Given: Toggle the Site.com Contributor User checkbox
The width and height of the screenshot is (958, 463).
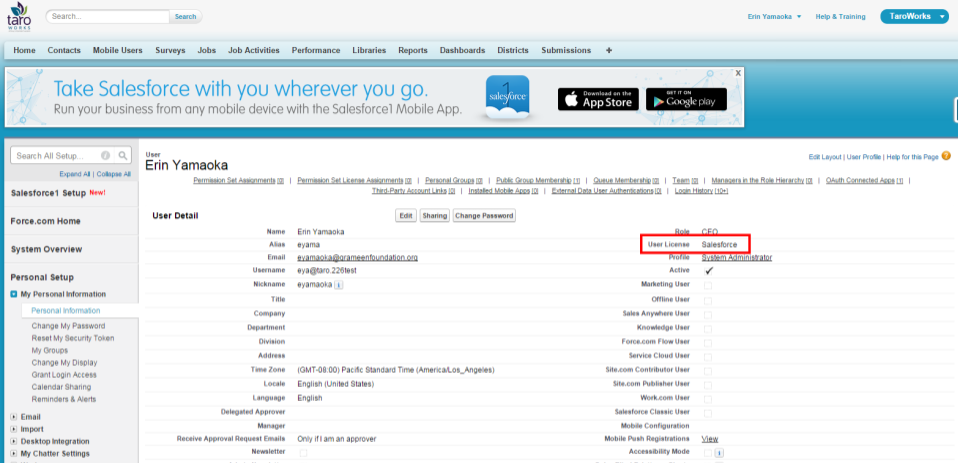Looking at the screenshot, I should tap(708, 371).
